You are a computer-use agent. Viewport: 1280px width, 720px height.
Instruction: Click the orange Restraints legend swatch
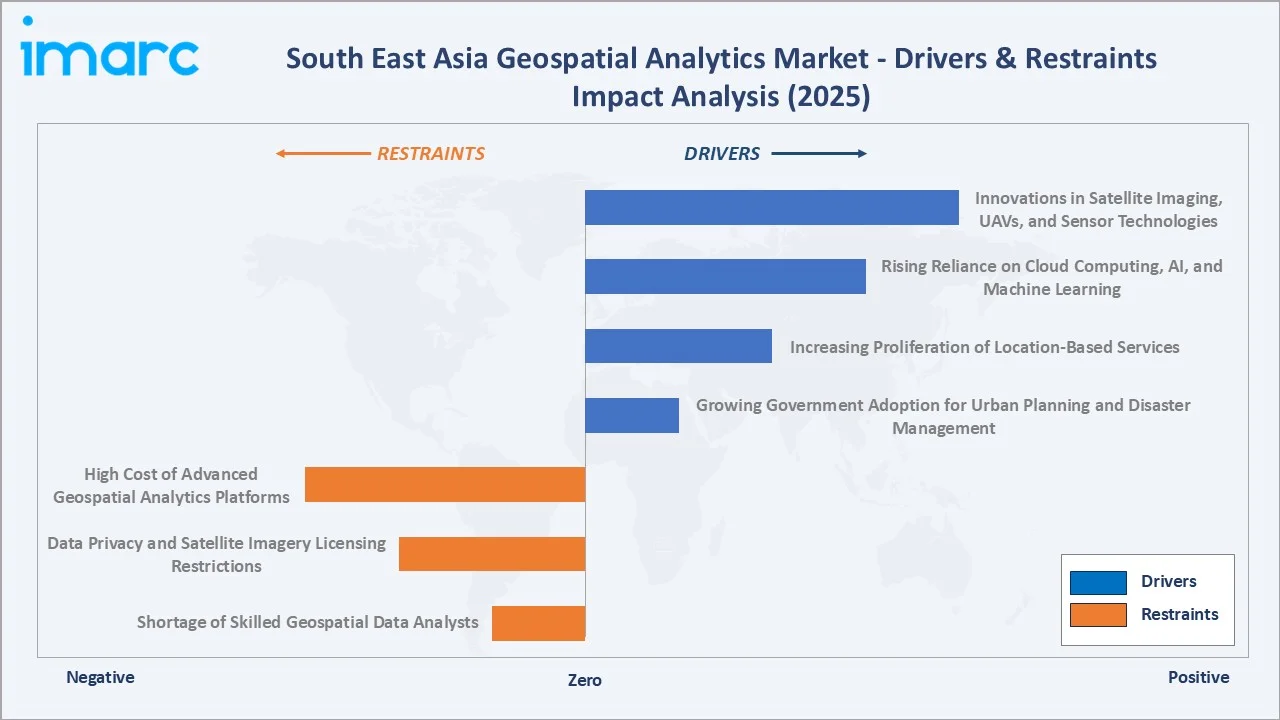pyautogui.click(x=1098, y=615)
